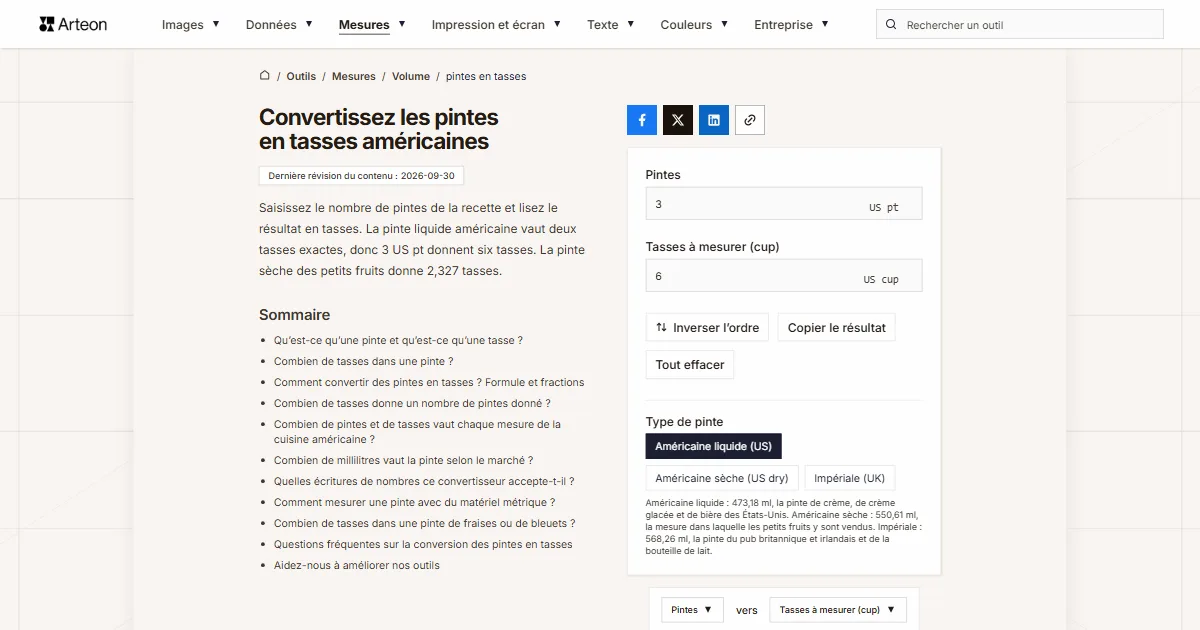
Task: Open "Combien de tasses dans une pinte ?"
Action: [x=364, y=361]
